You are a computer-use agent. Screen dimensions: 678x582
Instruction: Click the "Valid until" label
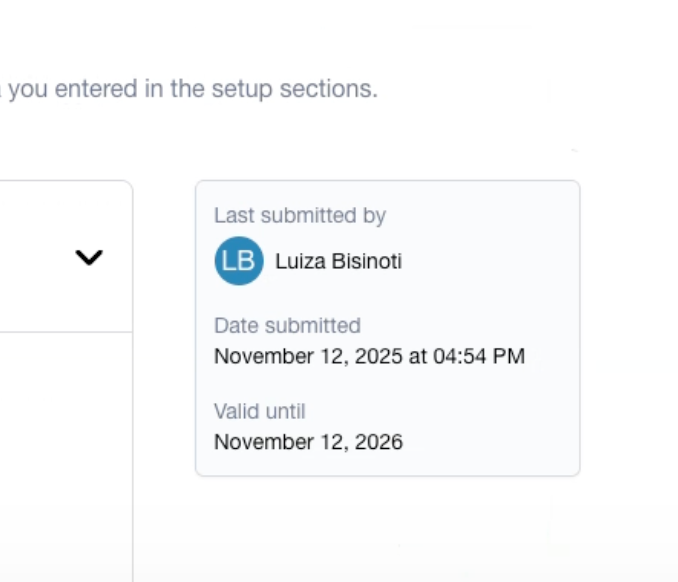click(x=259, y=411)
